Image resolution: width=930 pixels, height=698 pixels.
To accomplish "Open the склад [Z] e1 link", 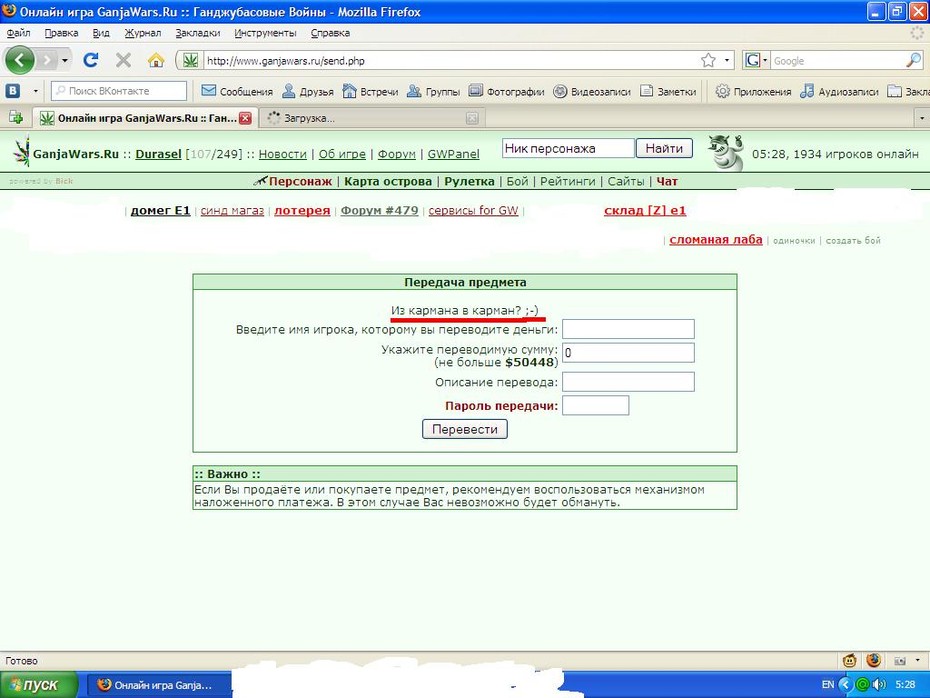I will pyautogui.click(x=645, y=211).
